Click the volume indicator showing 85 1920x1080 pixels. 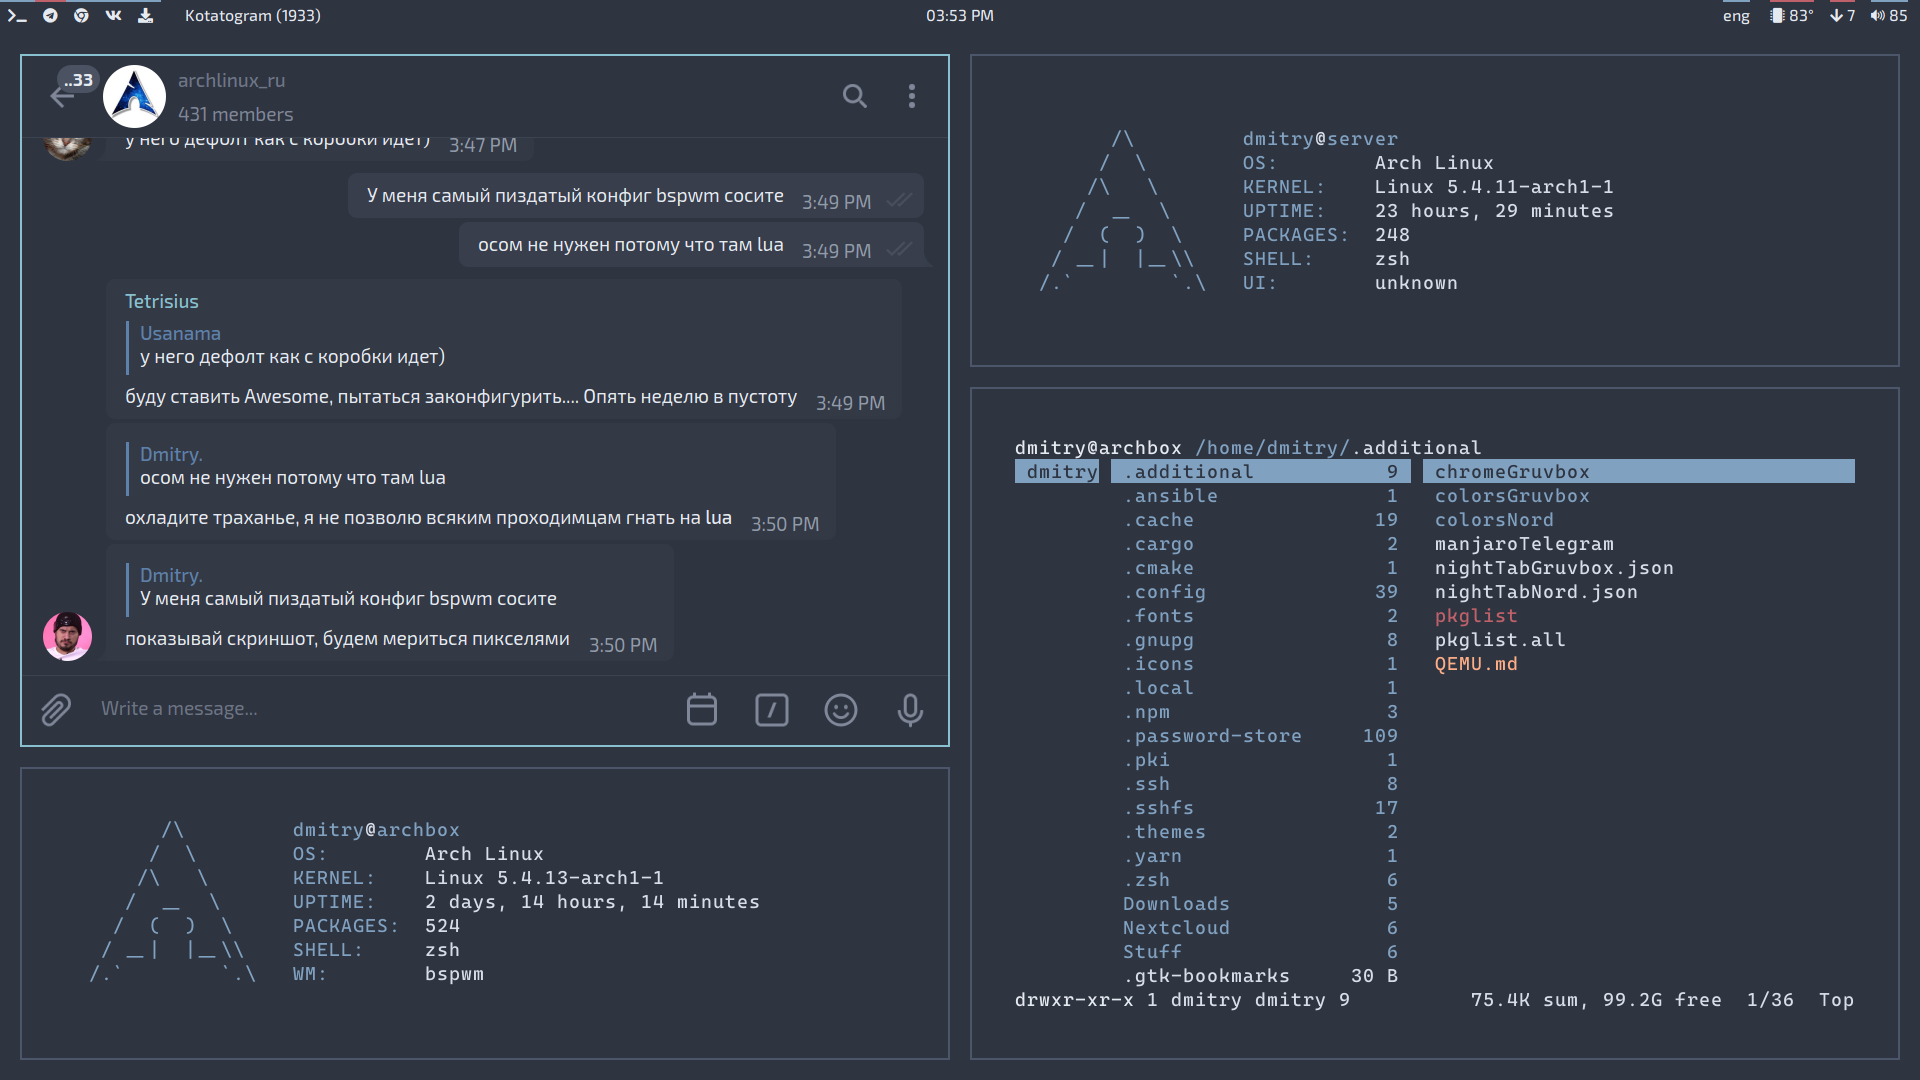tap(1888, 16)
